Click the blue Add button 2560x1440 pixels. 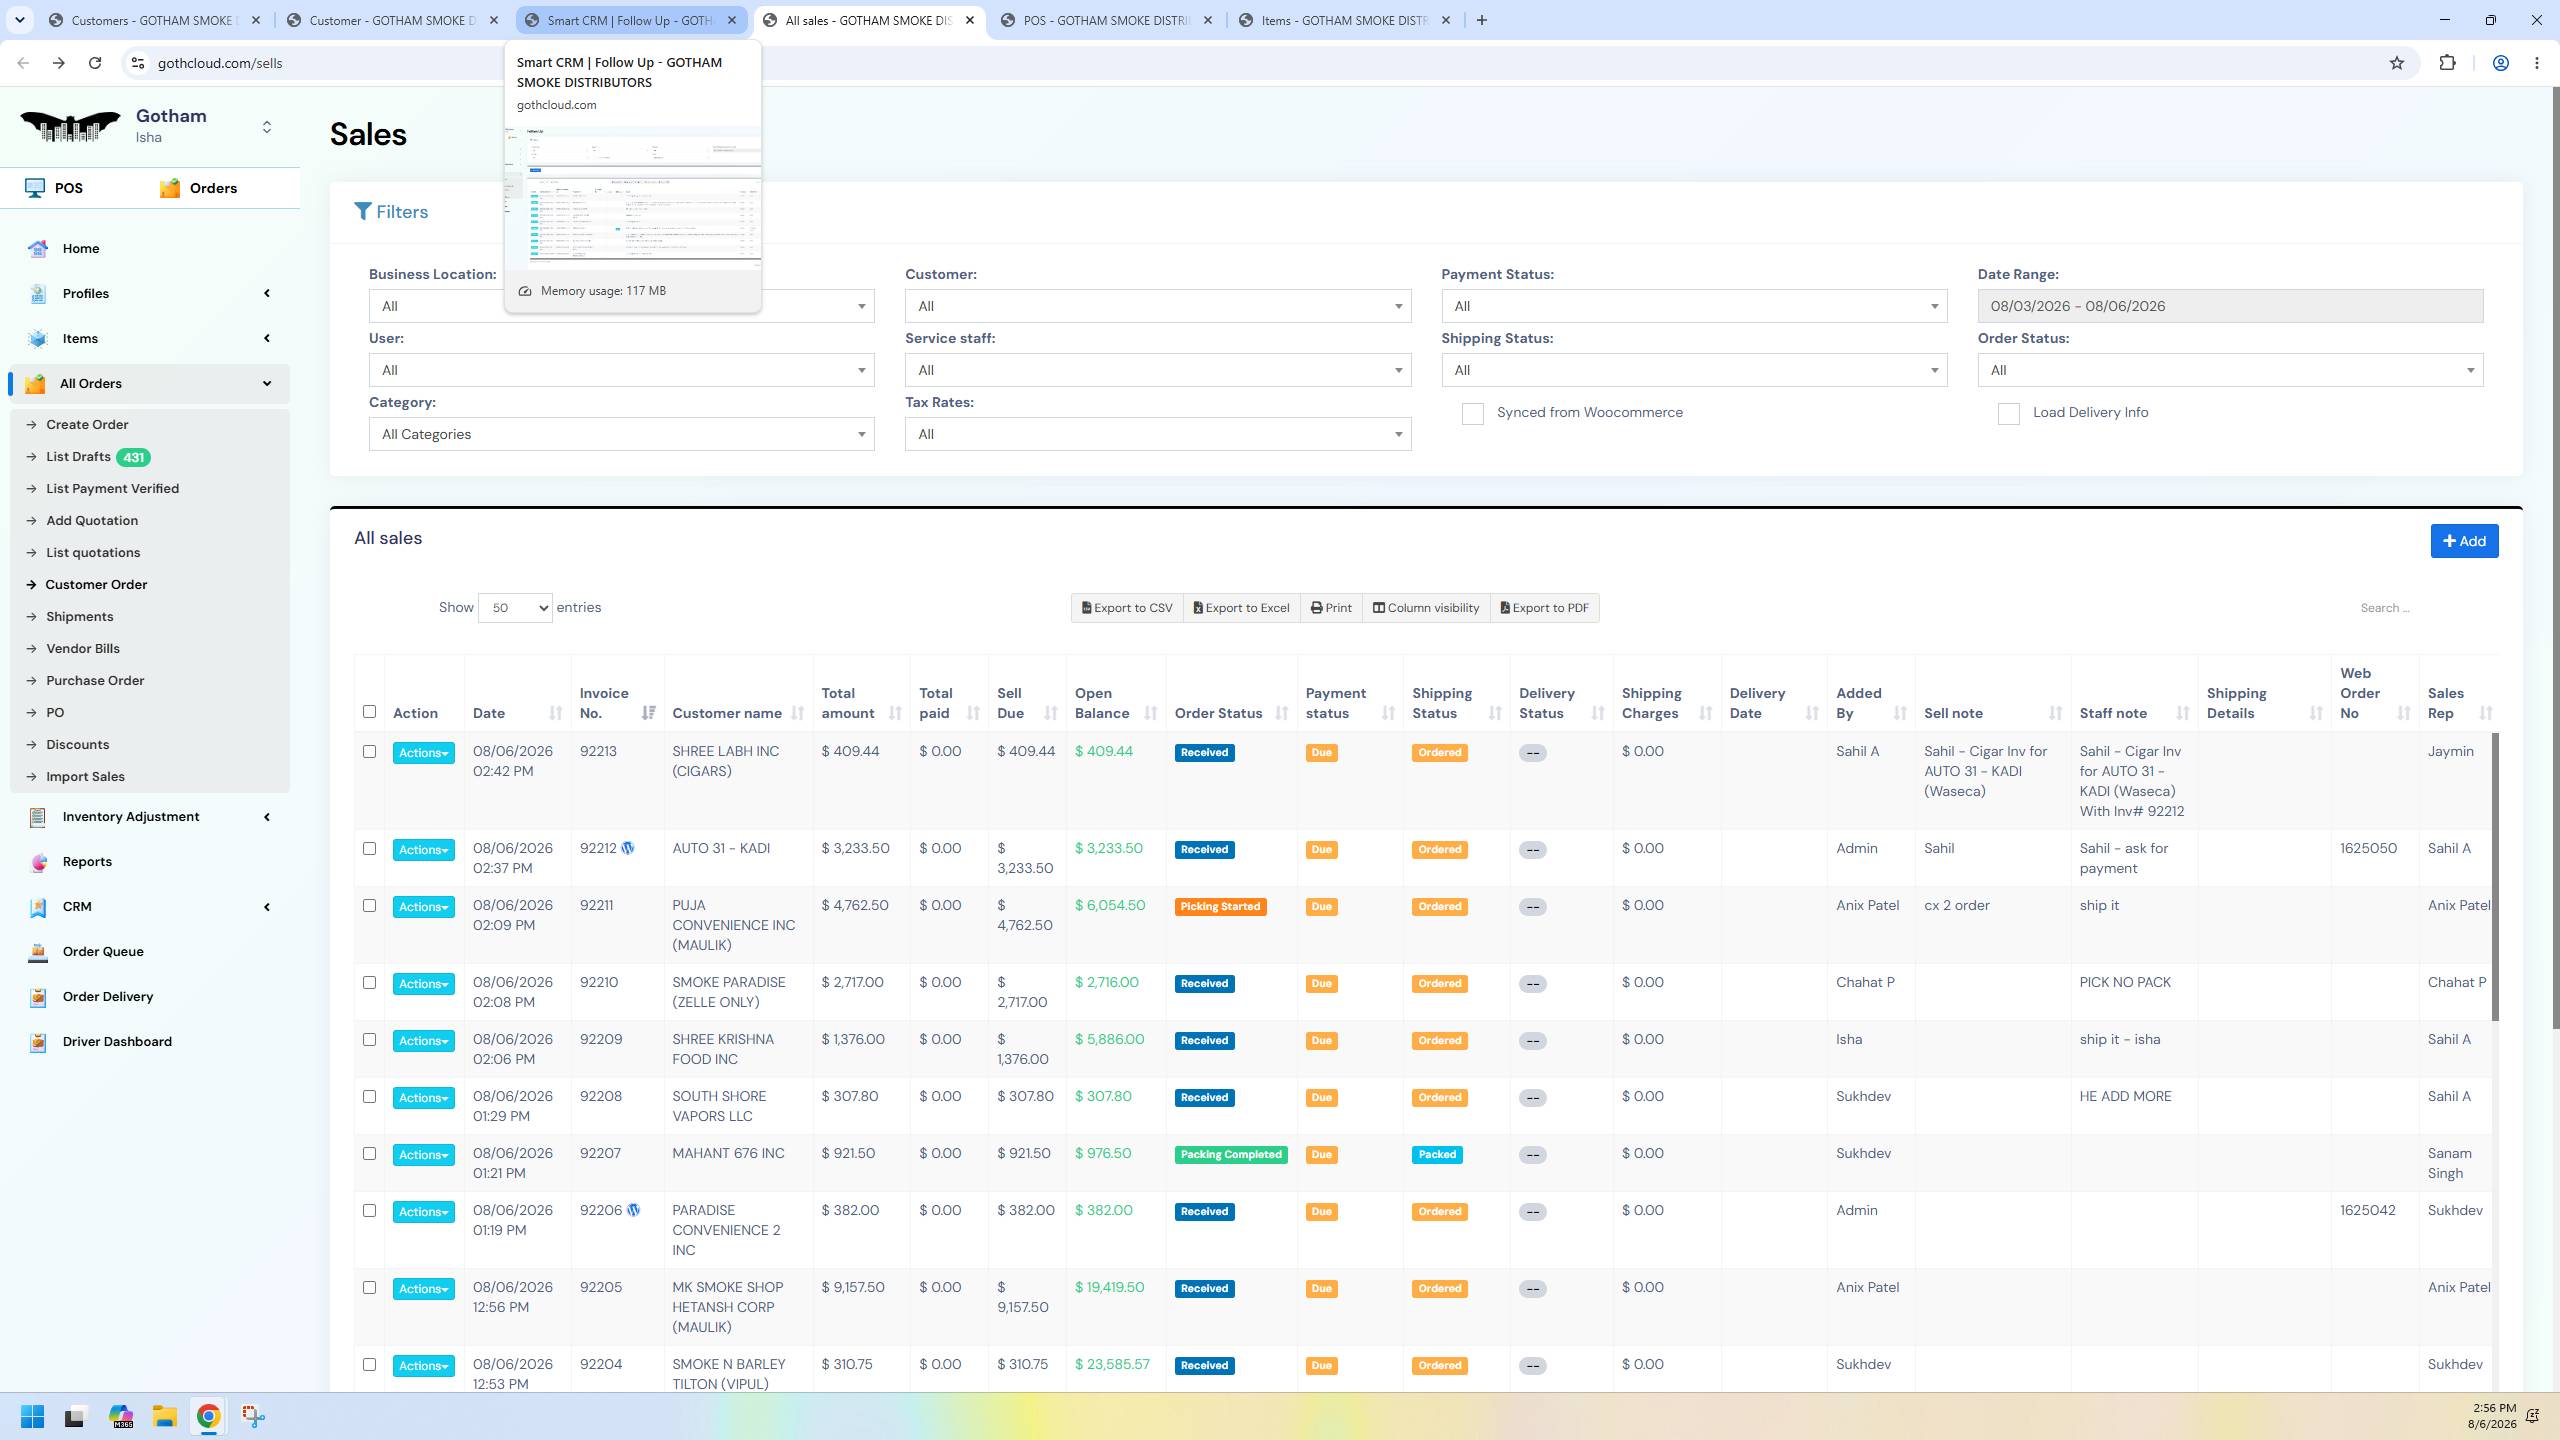(2464, 541)
